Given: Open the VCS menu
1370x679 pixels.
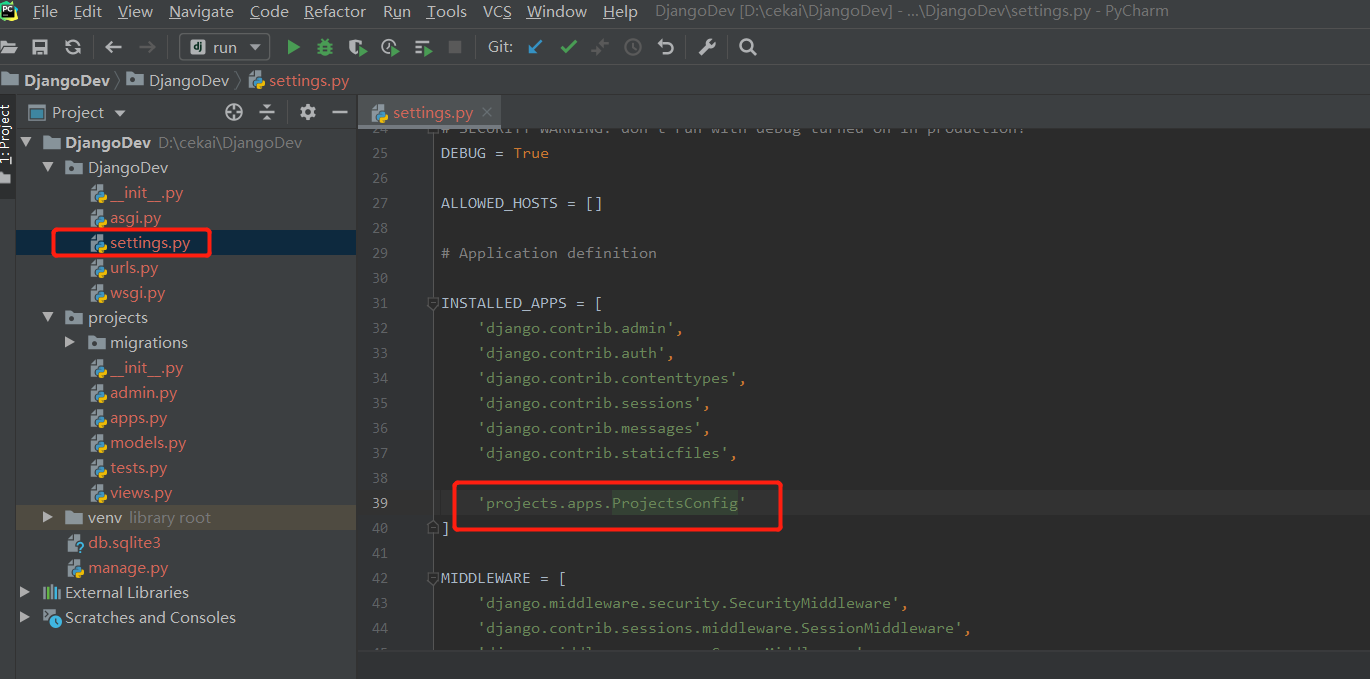Looking at the screenshot, I should (497, 12).
